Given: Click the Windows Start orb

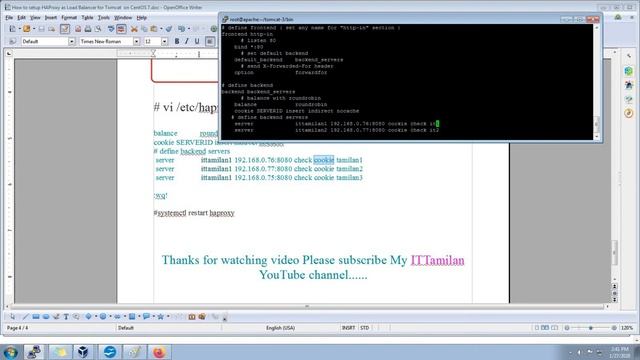Looking at the screenshot, I should pos(11,352).
